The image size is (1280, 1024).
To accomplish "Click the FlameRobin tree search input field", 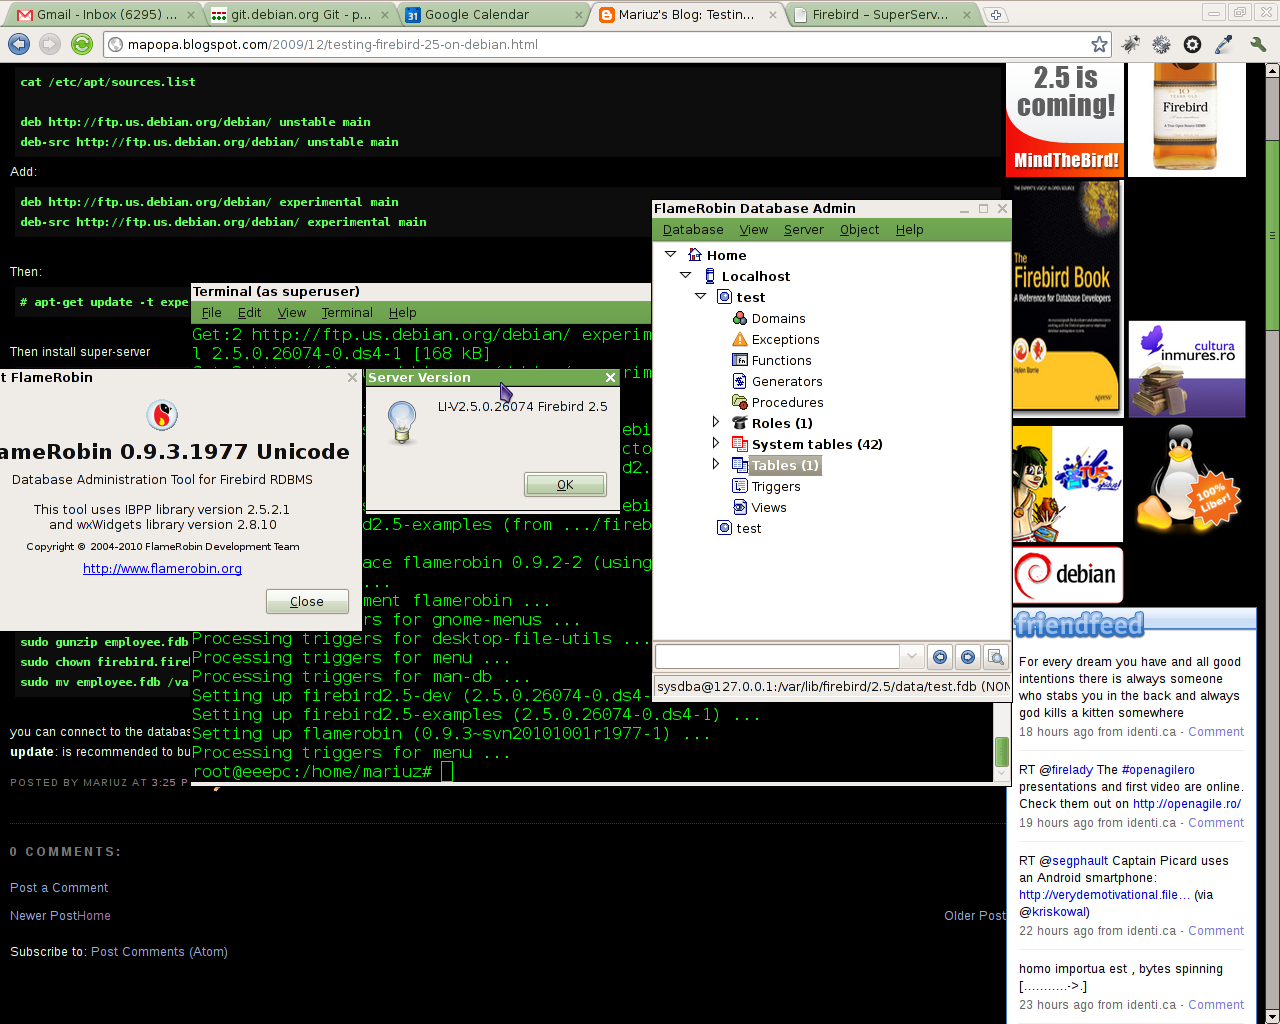I will (778, 657).
